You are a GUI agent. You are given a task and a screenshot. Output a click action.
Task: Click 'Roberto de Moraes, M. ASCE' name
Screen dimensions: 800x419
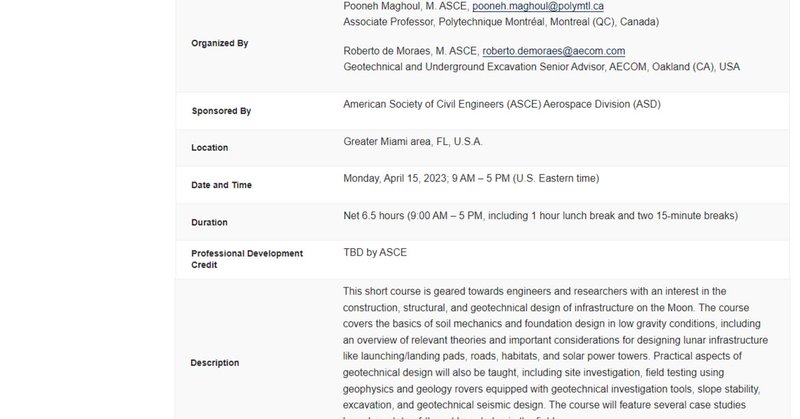point(411,51)
